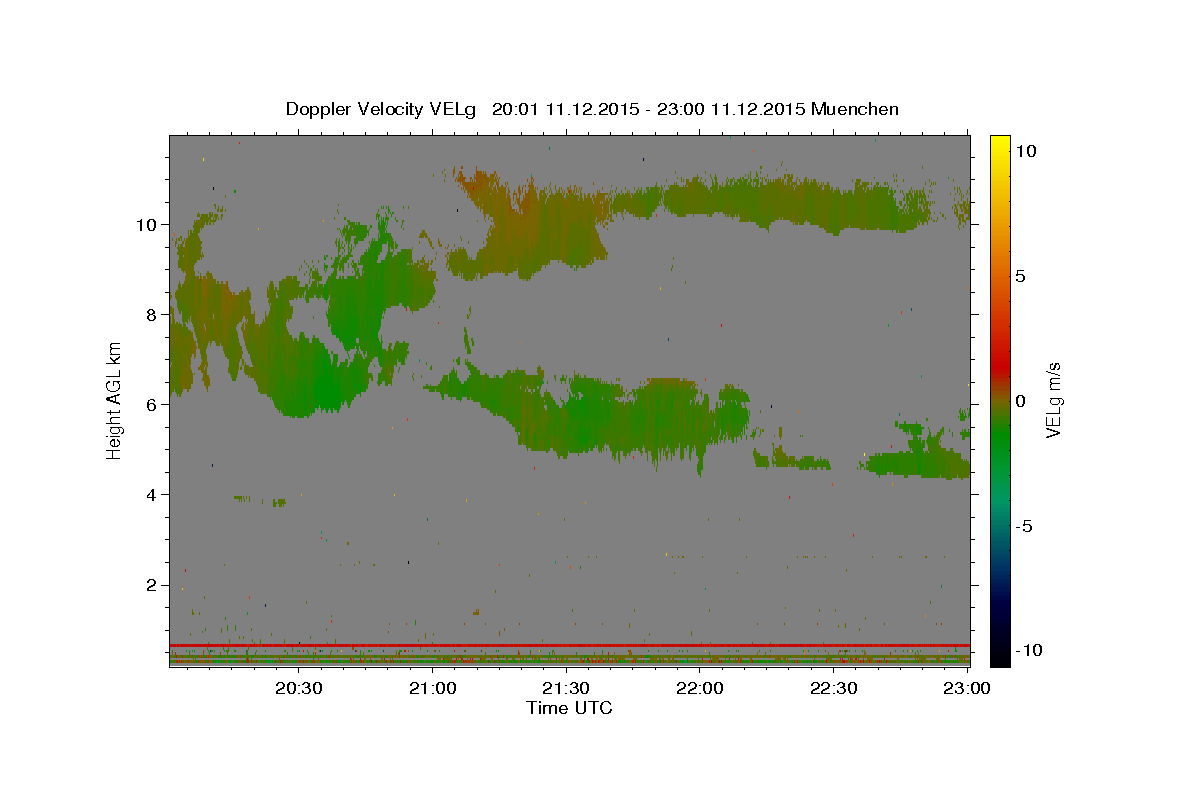This screenshot has width=1200, height=800.
Task: Click the red horizontal line near ground level
Action: (569, 645)
